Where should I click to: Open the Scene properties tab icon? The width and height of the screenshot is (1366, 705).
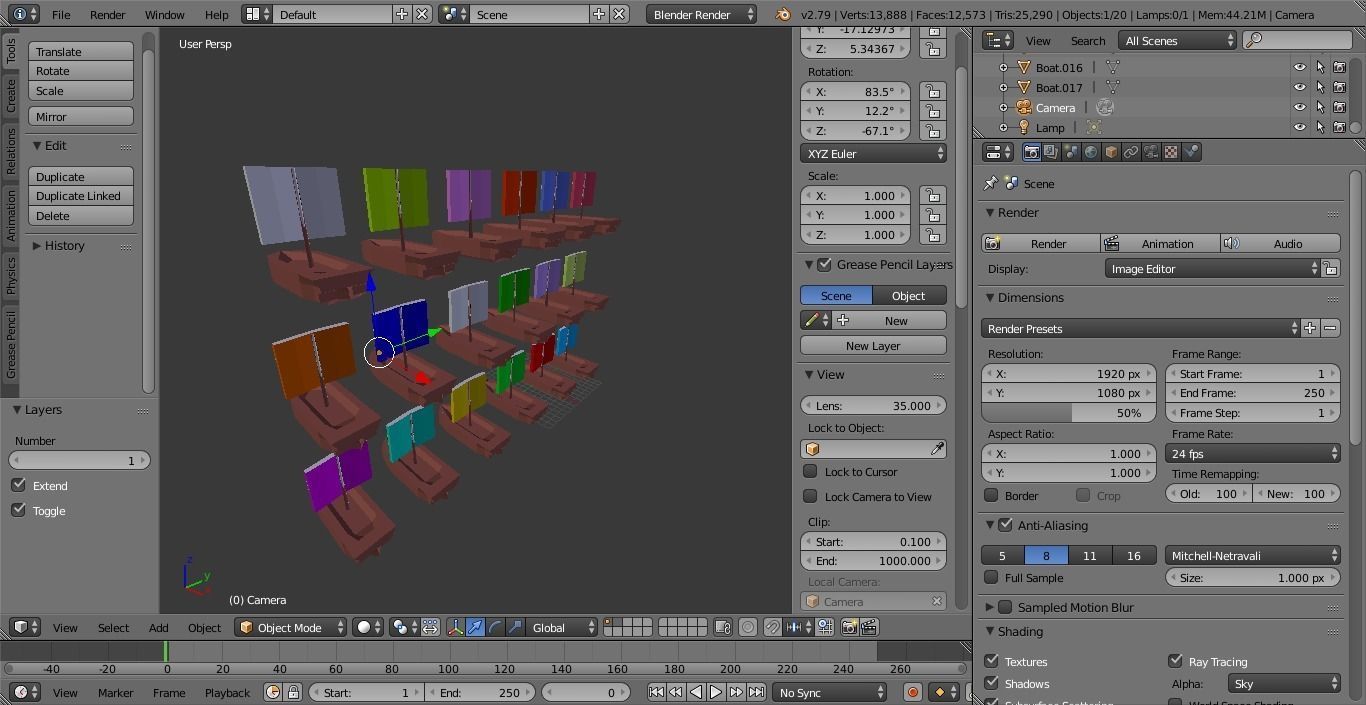[1071, 152]
